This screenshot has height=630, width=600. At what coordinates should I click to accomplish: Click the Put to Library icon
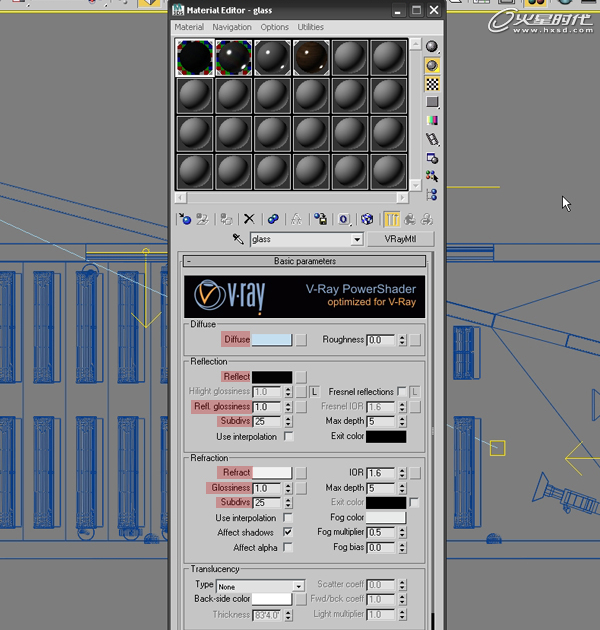[320, 219]
